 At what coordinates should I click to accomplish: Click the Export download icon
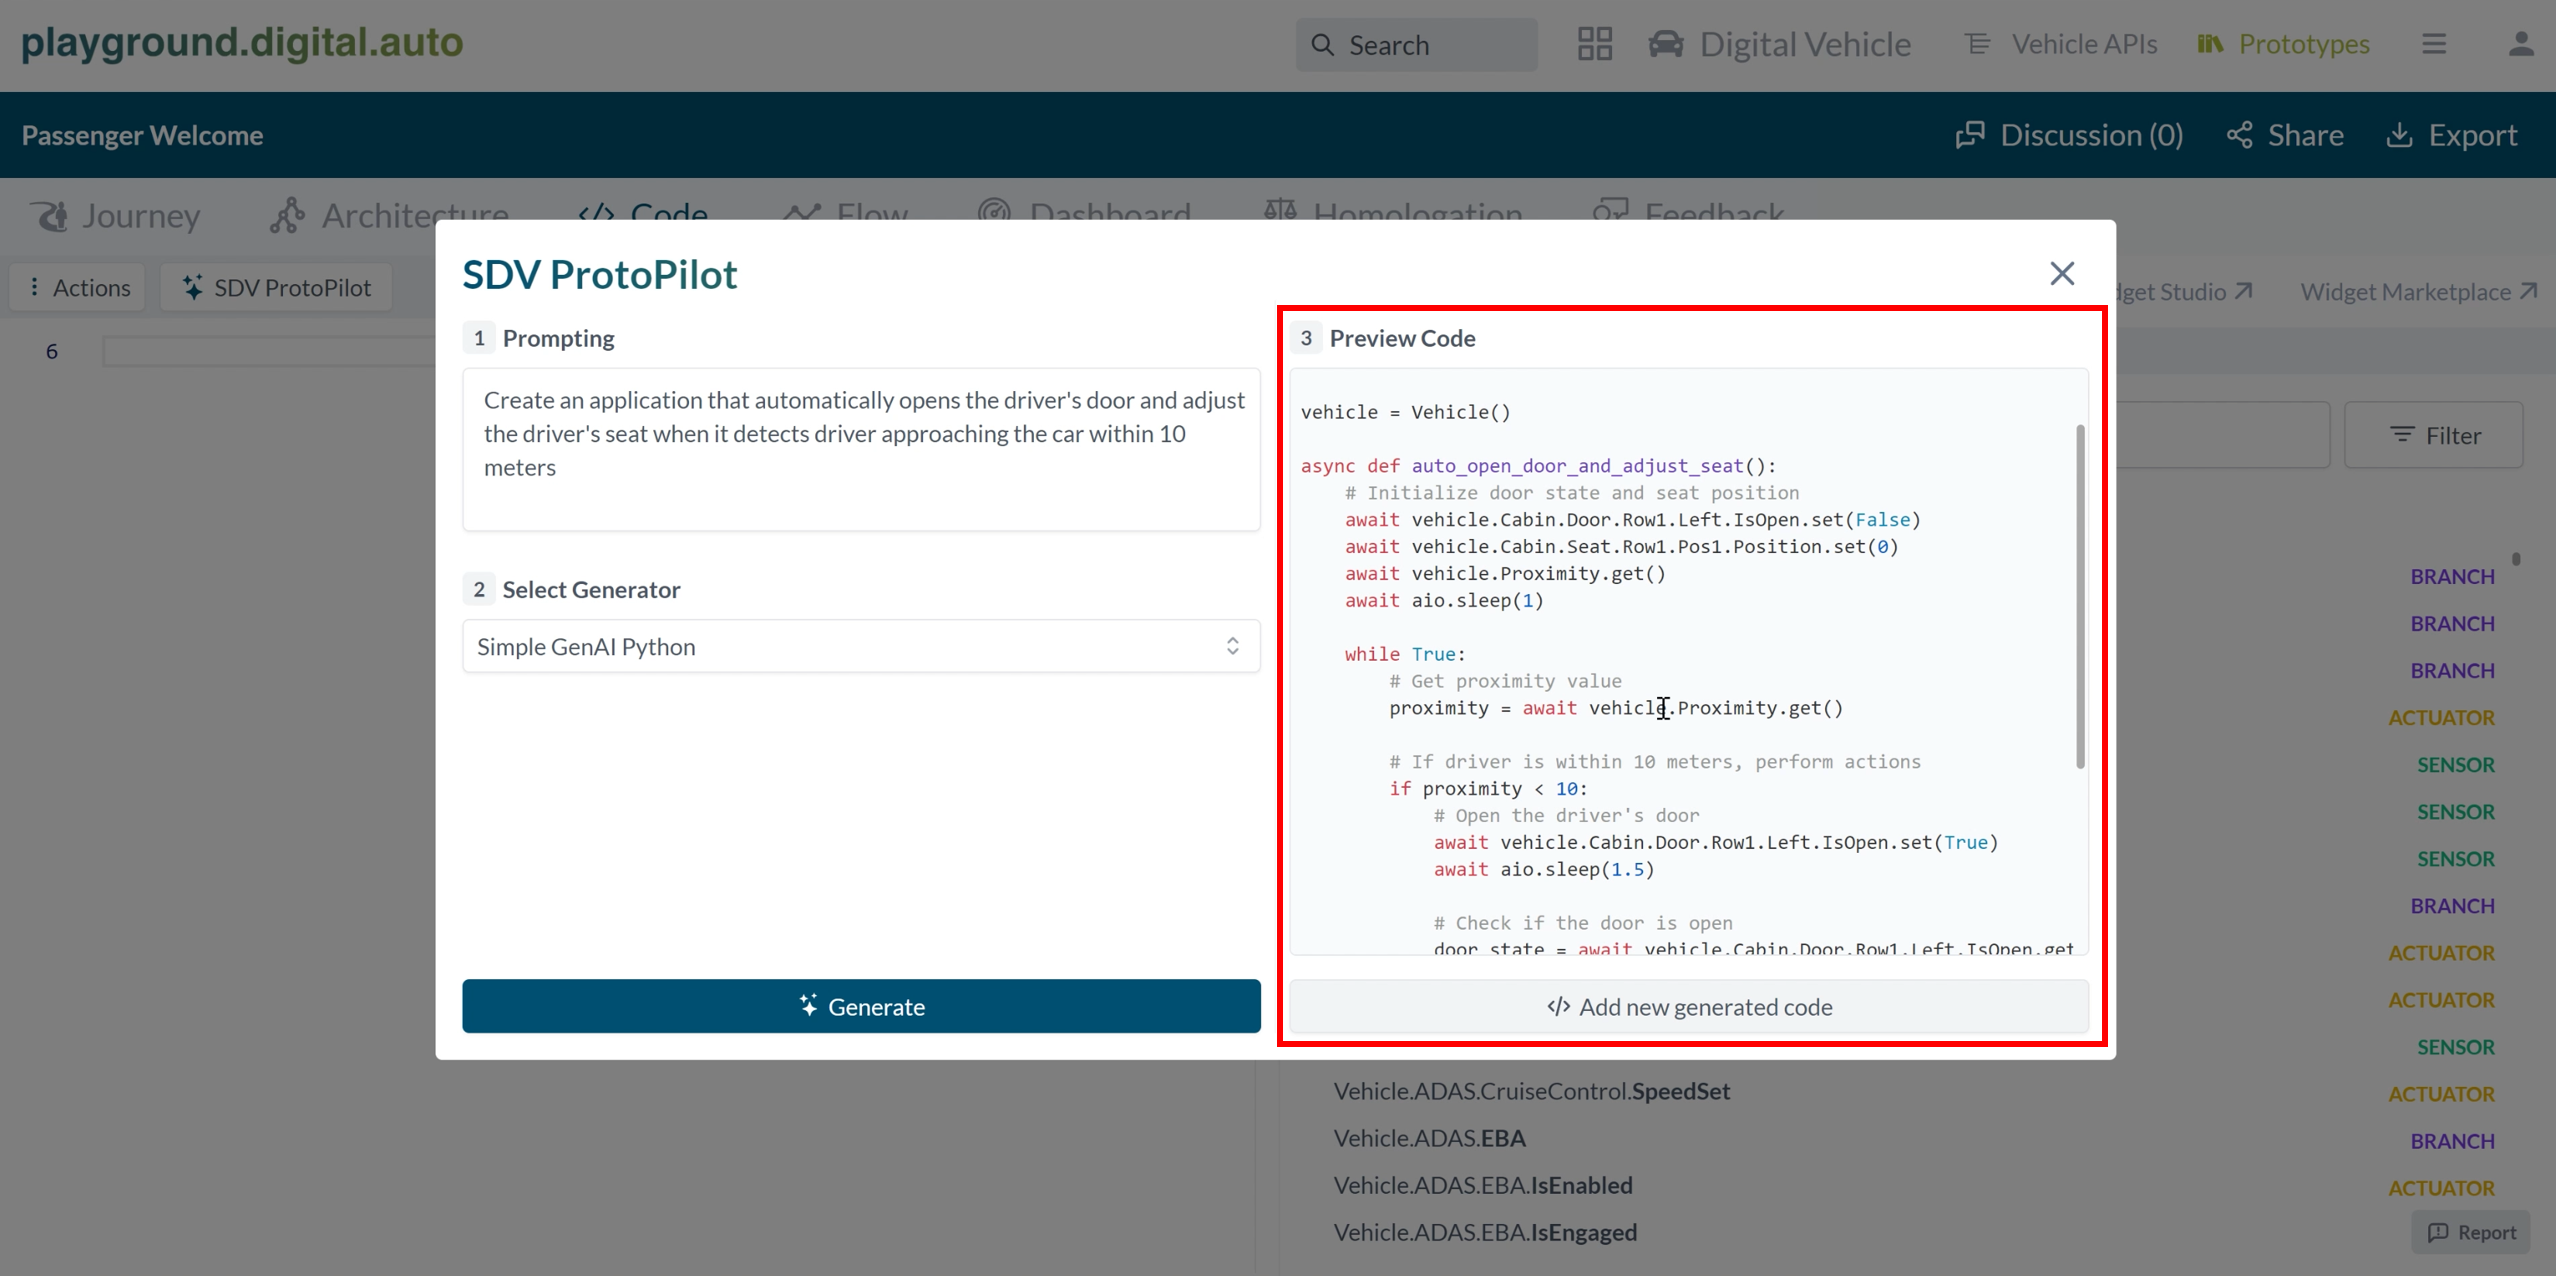[x=2401, y=134]
